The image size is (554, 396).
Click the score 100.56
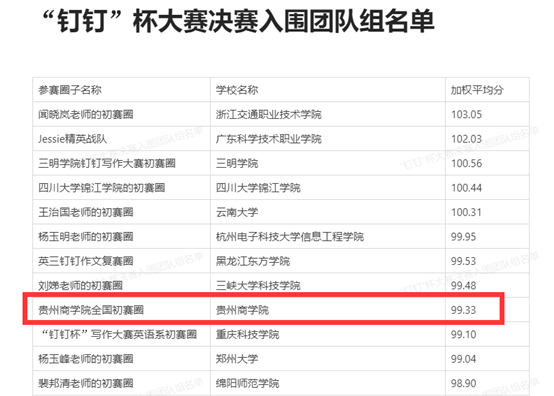tap(466, 163)
